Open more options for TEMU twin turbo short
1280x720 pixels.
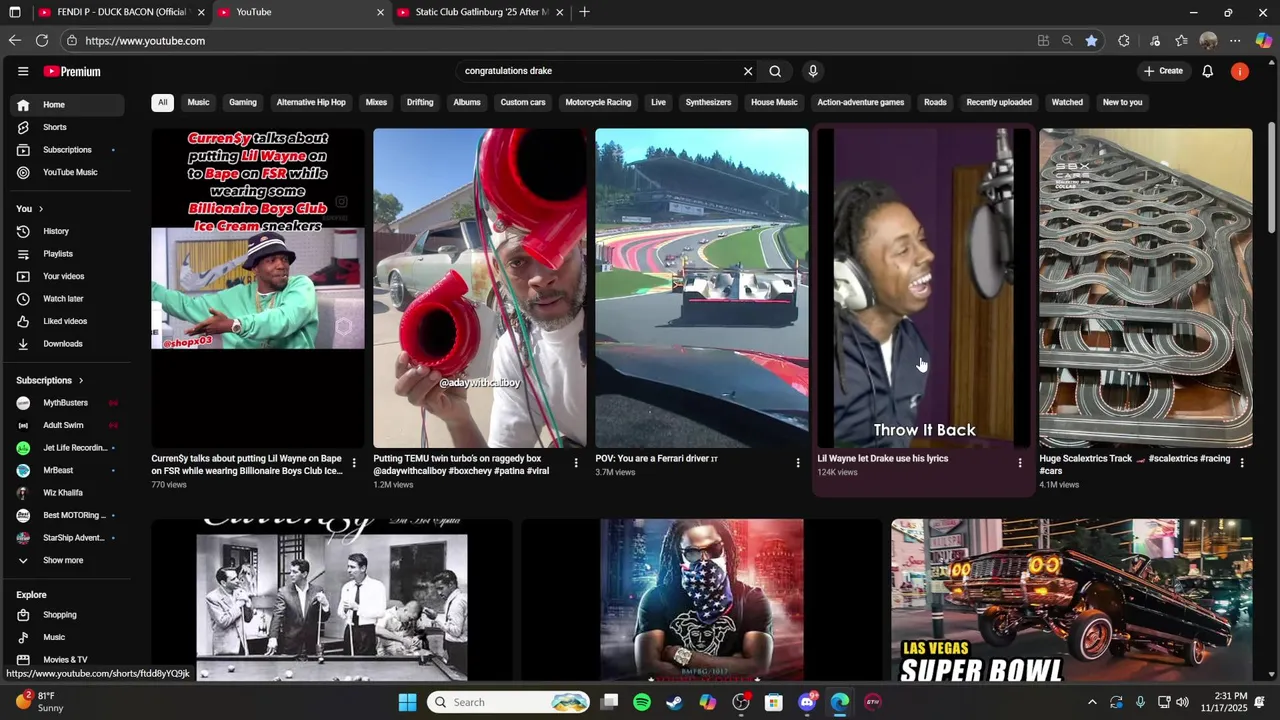click(x=576, y=463)
